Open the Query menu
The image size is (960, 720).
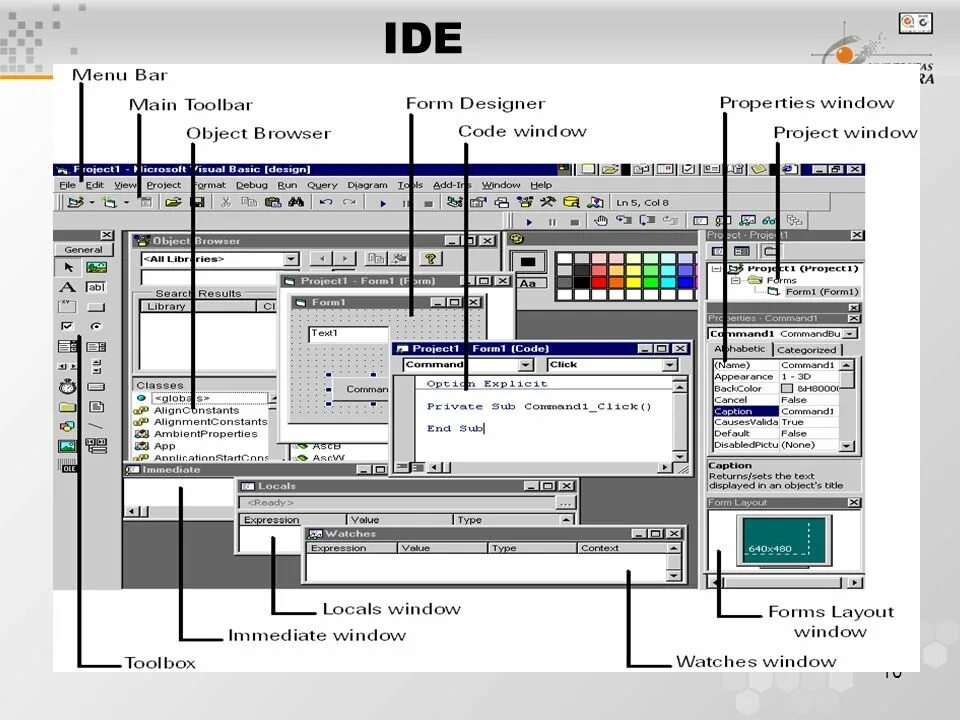coord(322,185)
